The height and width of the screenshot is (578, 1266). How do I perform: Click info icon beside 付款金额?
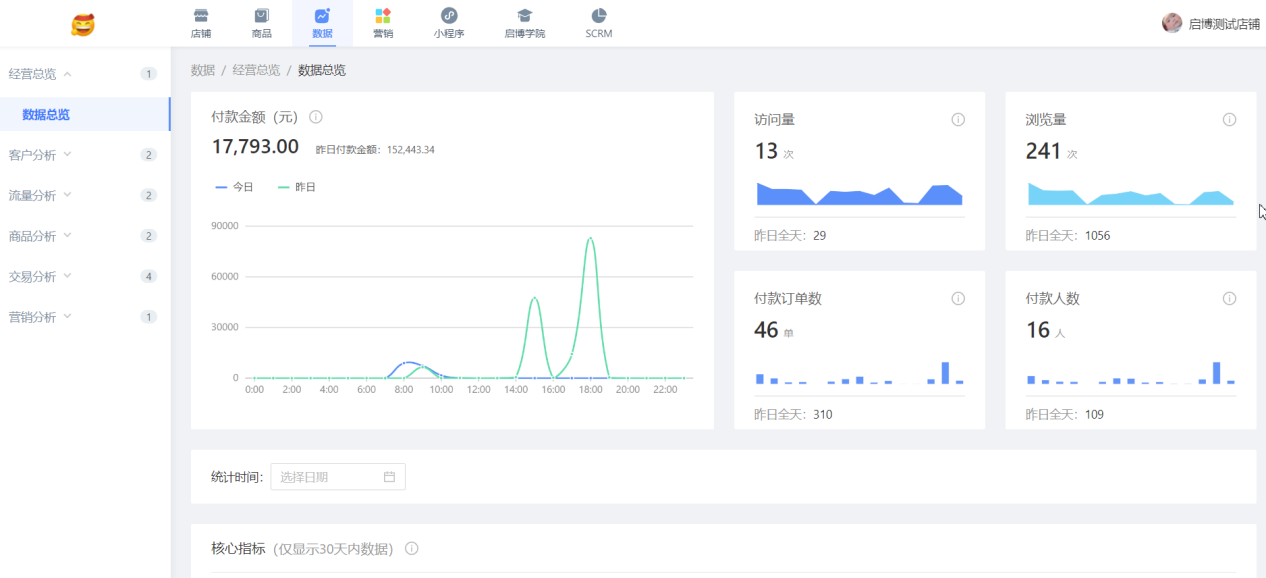tap(316, 117)
